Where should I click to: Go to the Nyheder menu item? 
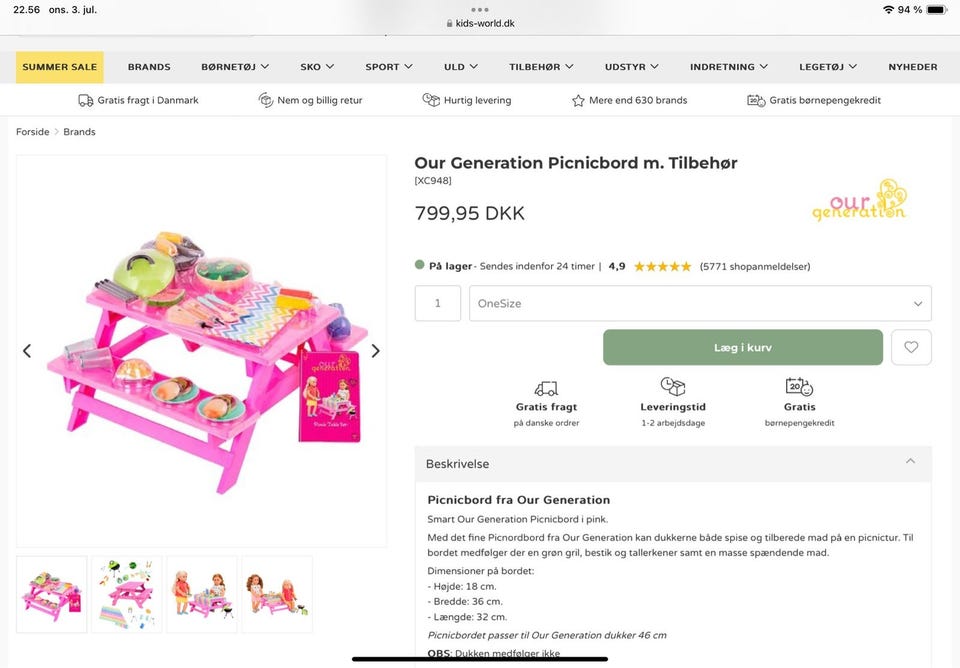tap(913, 67)
